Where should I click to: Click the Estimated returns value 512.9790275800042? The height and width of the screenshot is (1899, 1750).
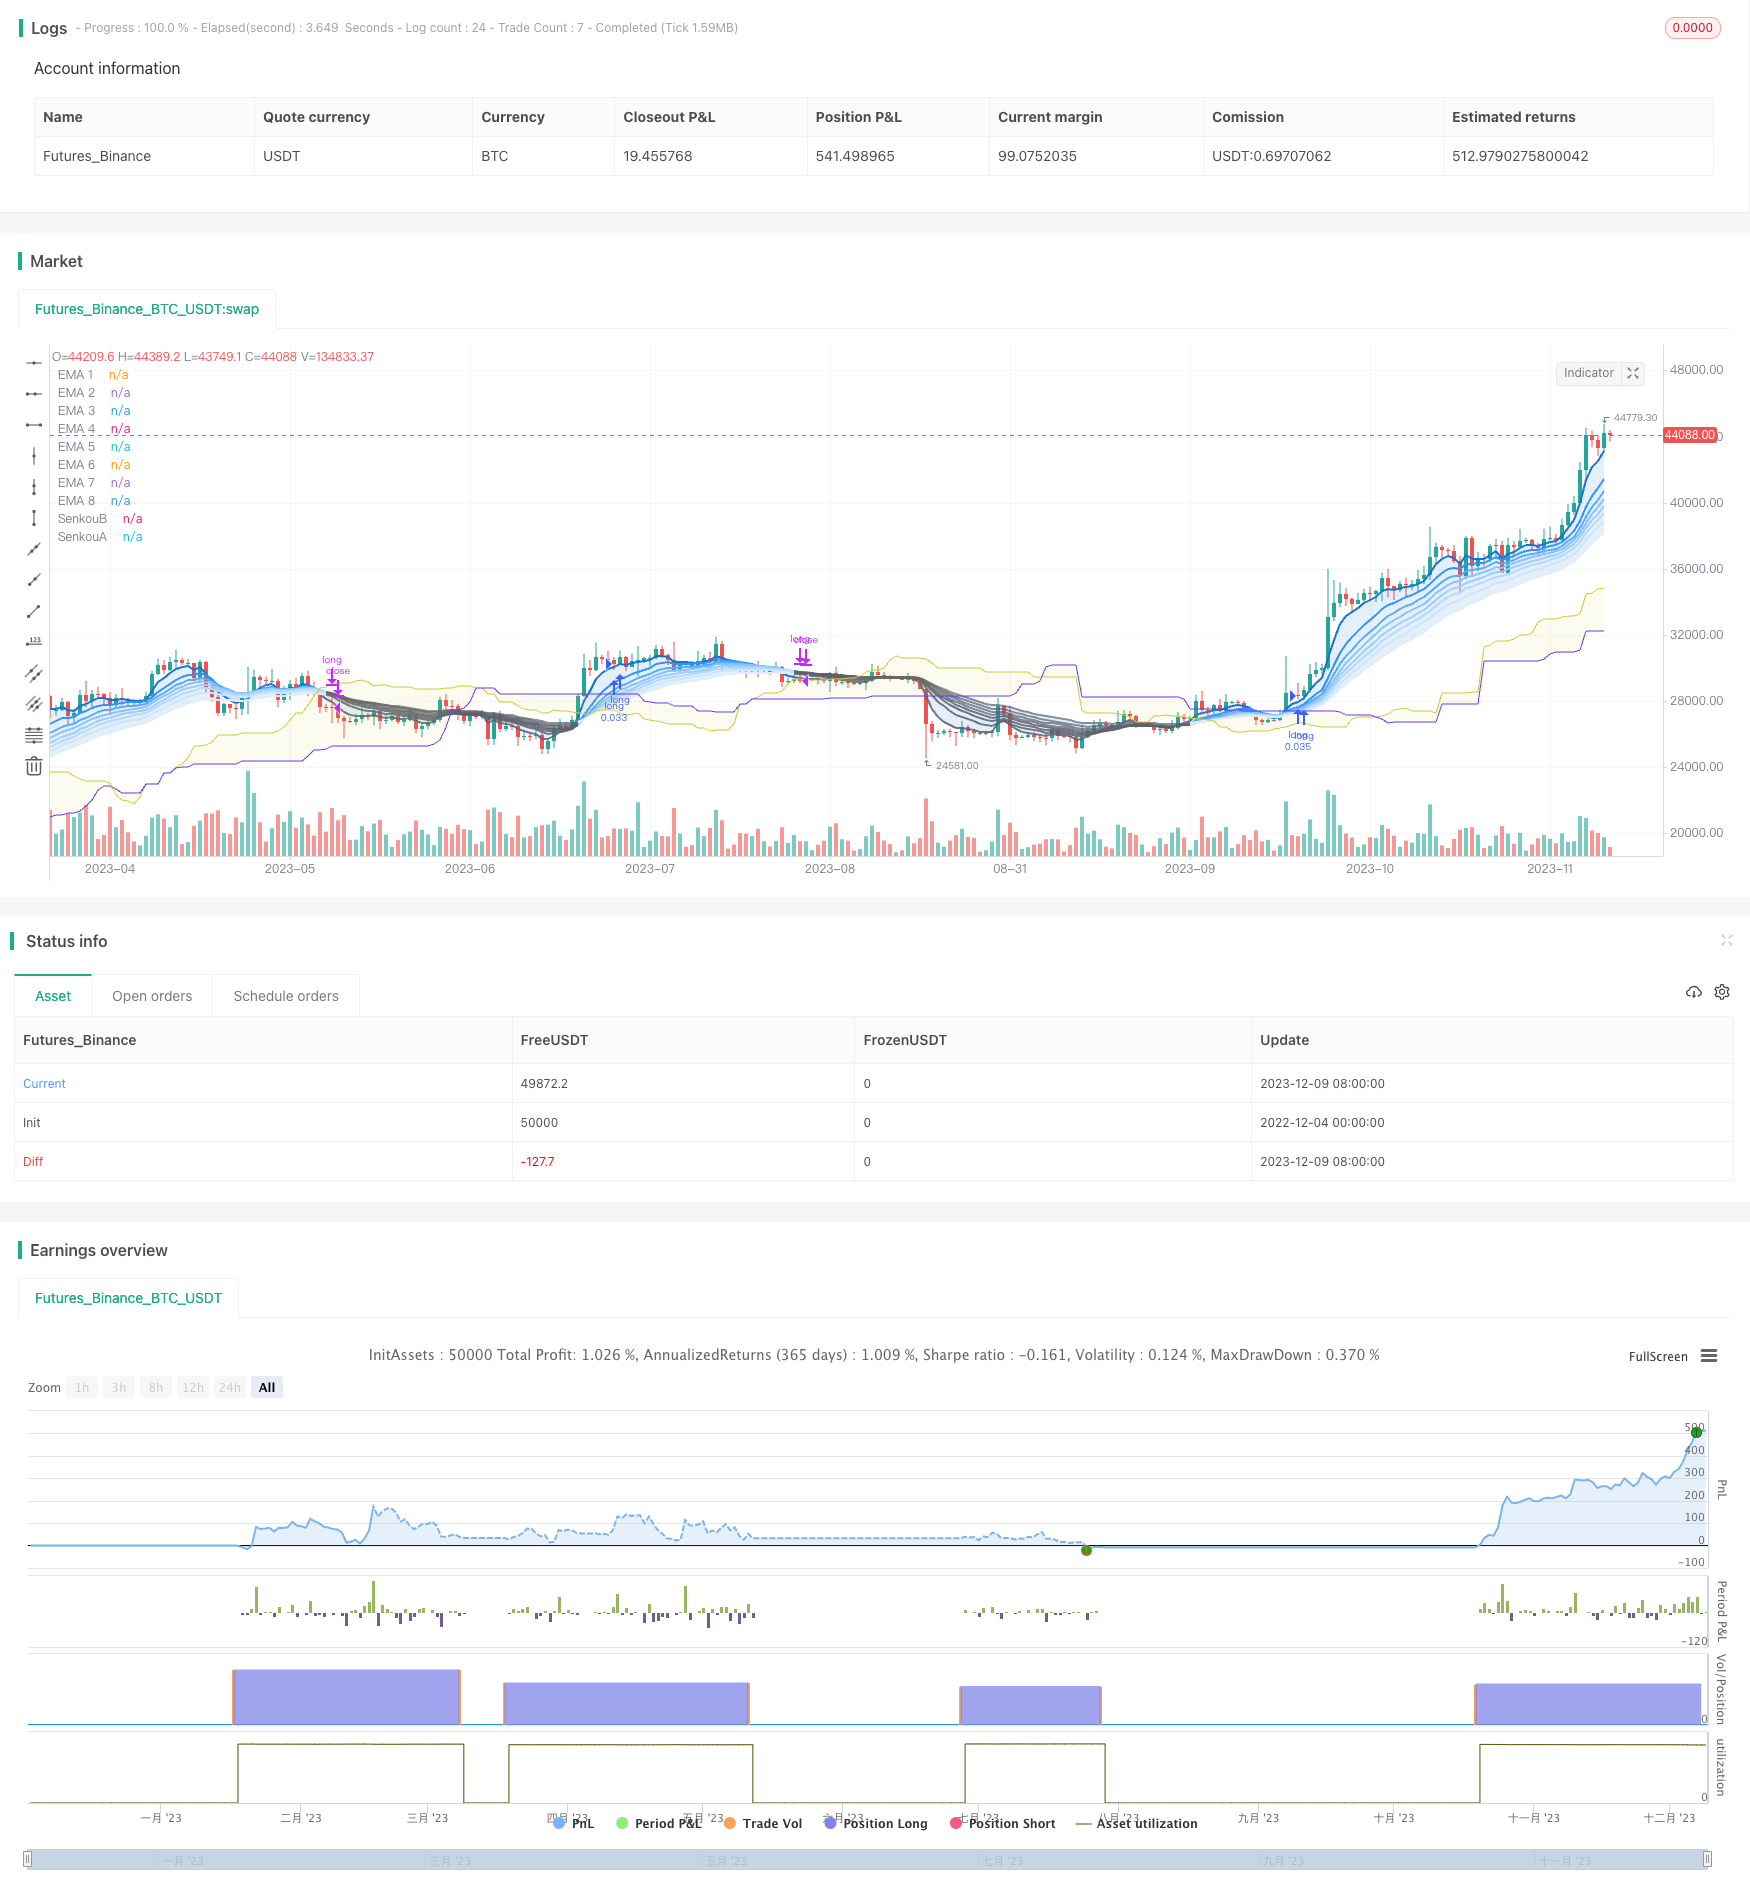pyautogui.click(x=1520, y=156)
